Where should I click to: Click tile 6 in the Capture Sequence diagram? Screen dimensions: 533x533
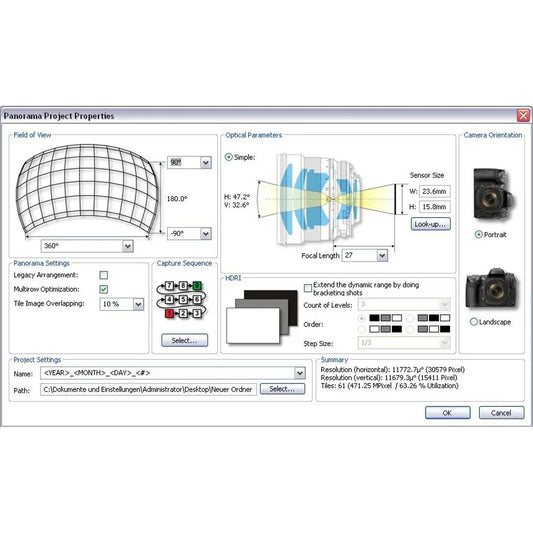point(197,299)
